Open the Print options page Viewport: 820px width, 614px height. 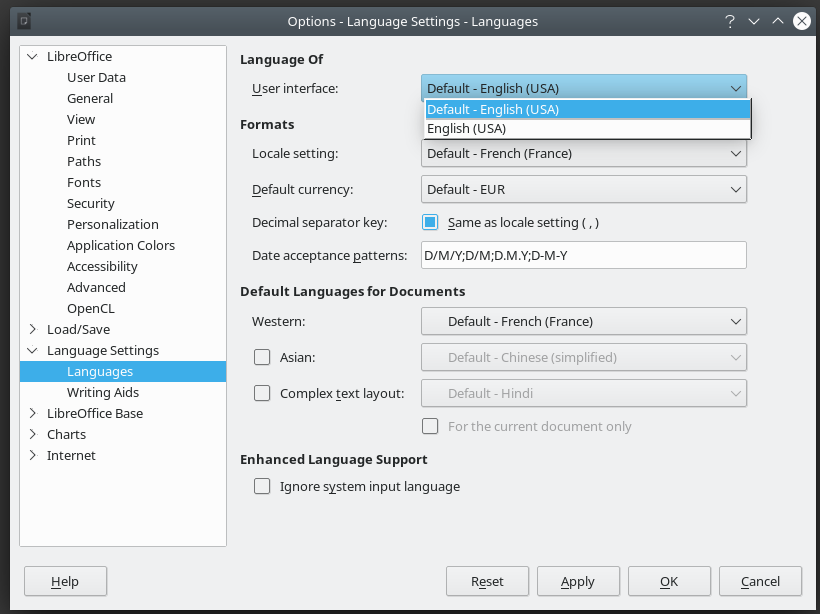click(x=81, y=140)
